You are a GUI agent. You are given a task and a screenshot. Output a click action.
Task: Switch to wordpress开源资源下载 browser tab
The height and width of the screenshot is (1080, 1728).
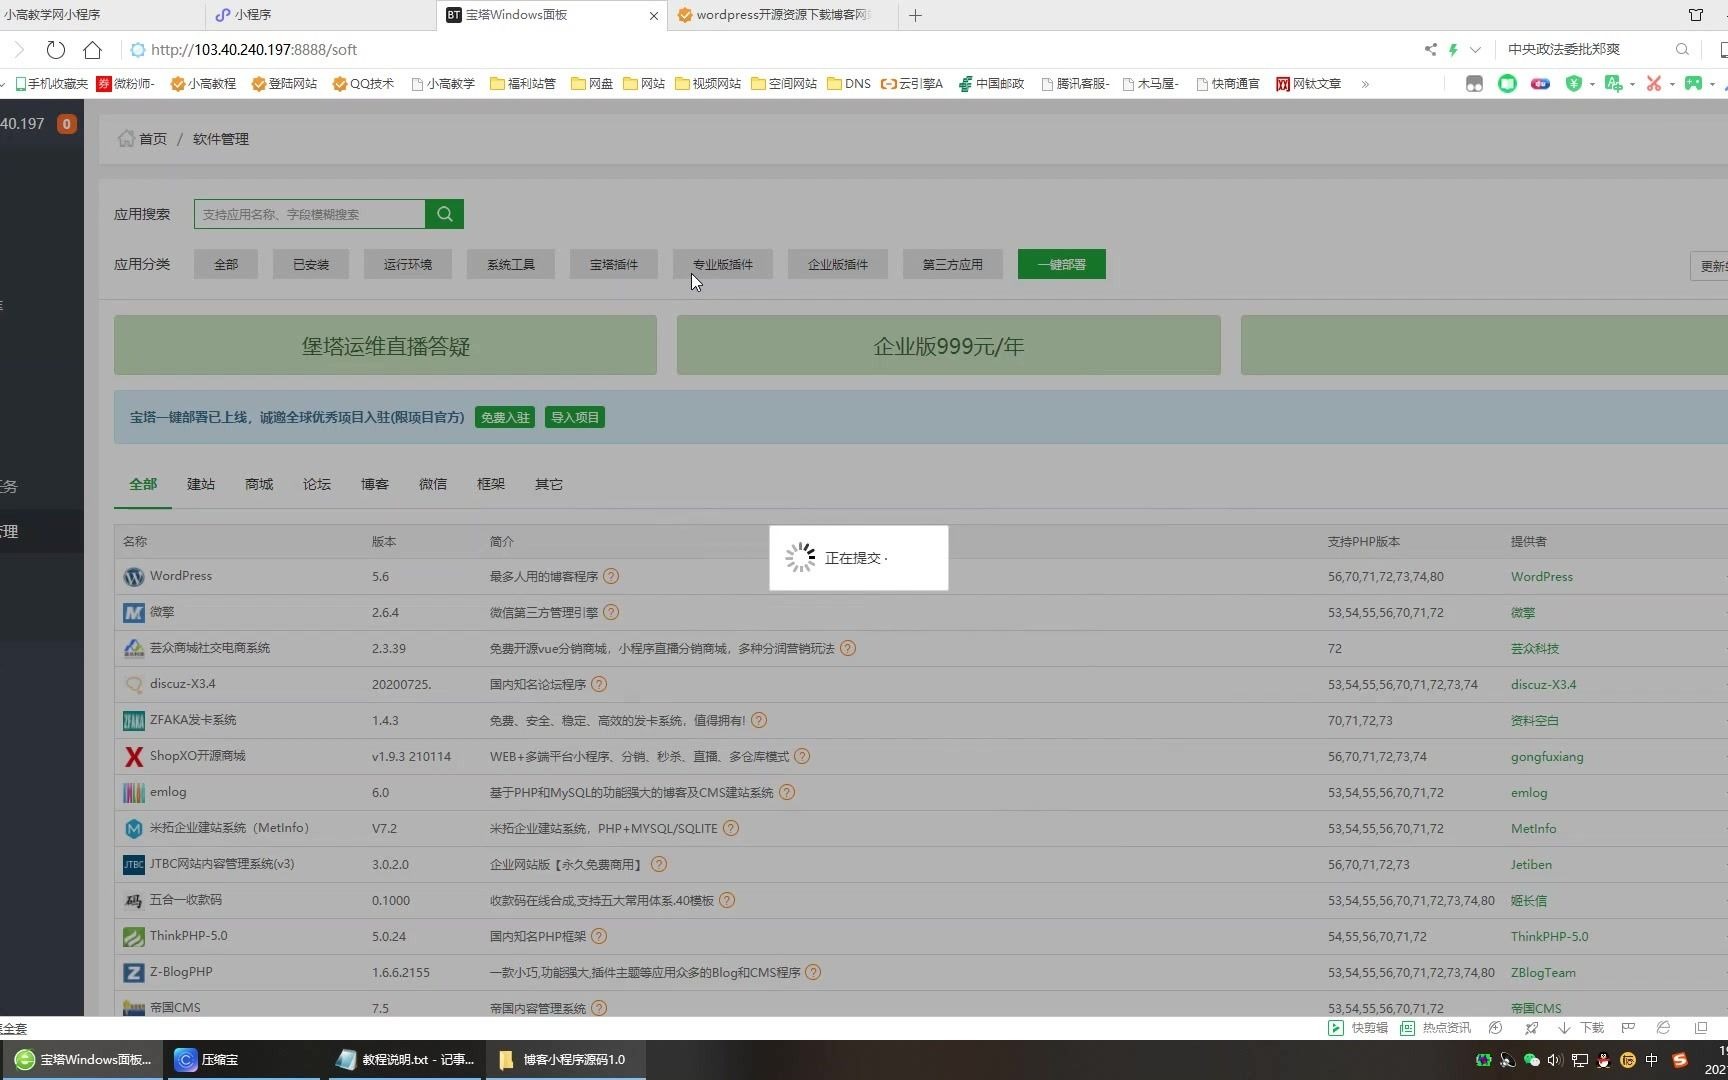780,15
